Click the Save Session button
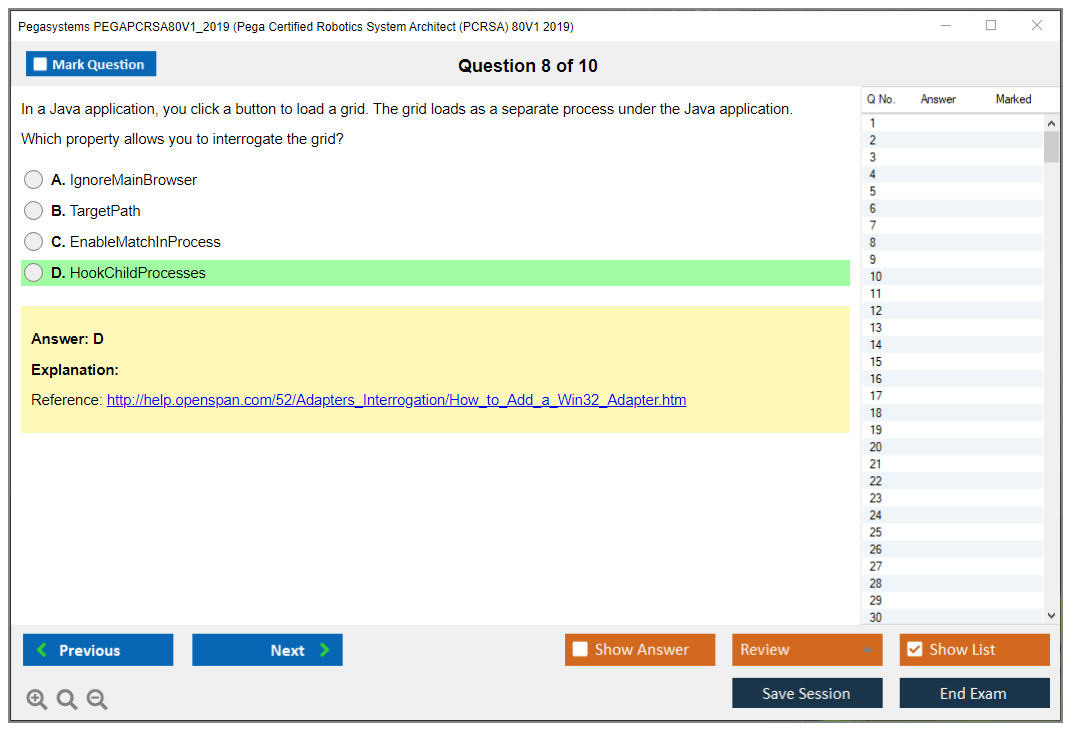This screenshot has width=1075, height=735. click(807, 693)
